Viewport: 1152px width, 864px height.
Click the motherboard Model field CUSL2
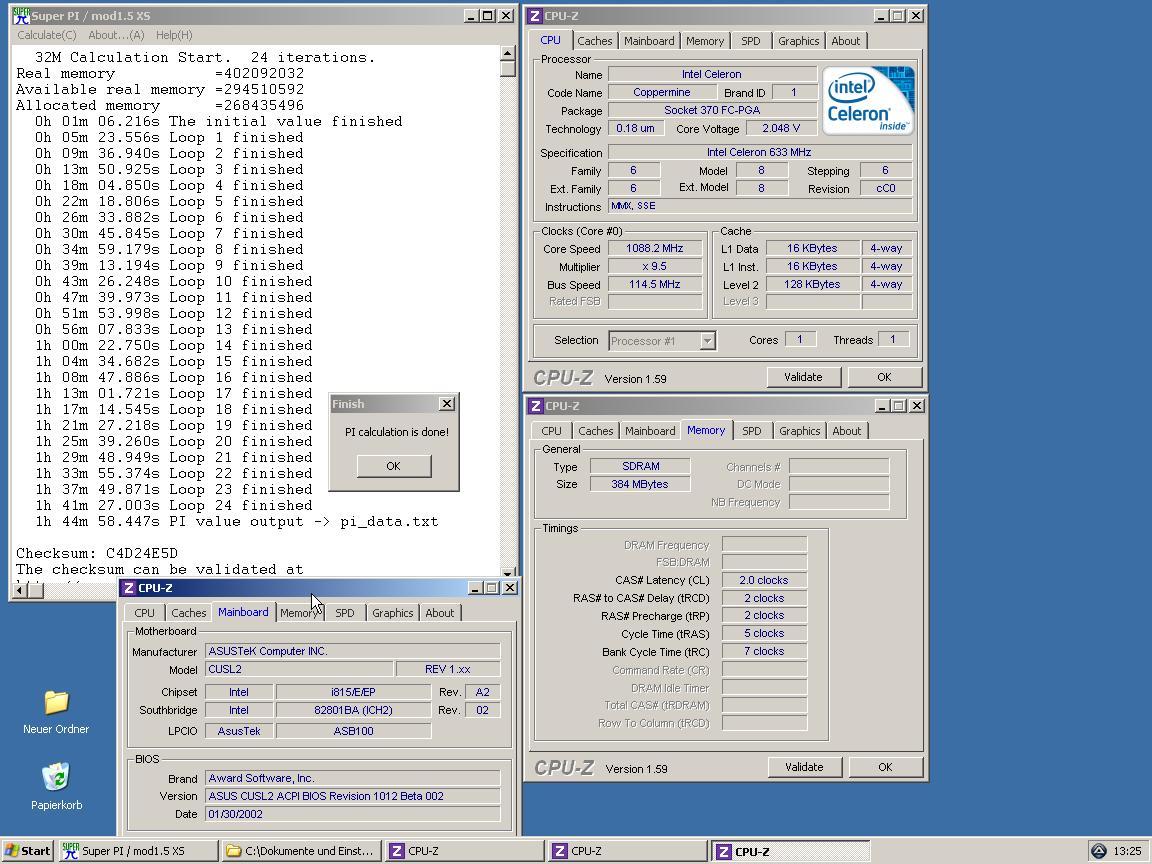pos(298,669)
